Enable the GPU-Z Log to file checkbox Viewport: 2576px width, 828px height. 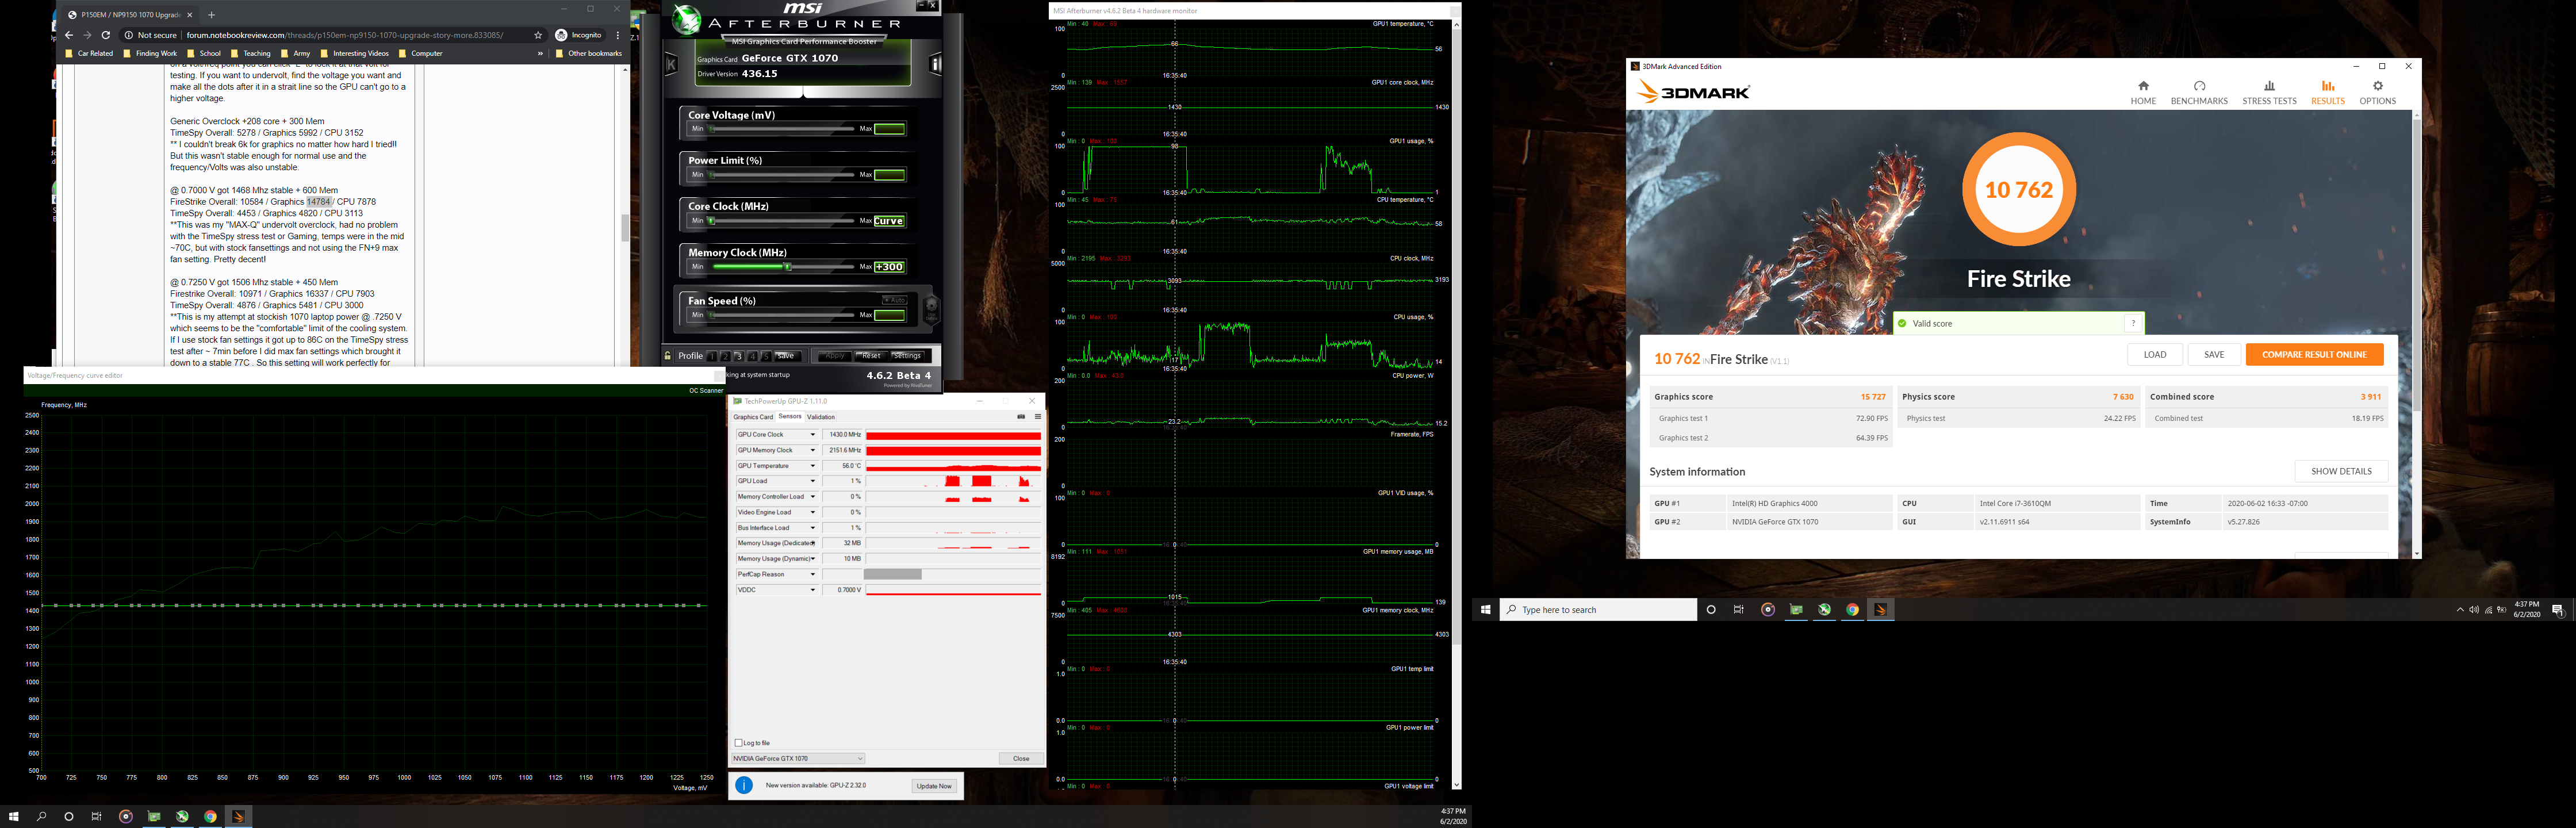tap(739, 743)
